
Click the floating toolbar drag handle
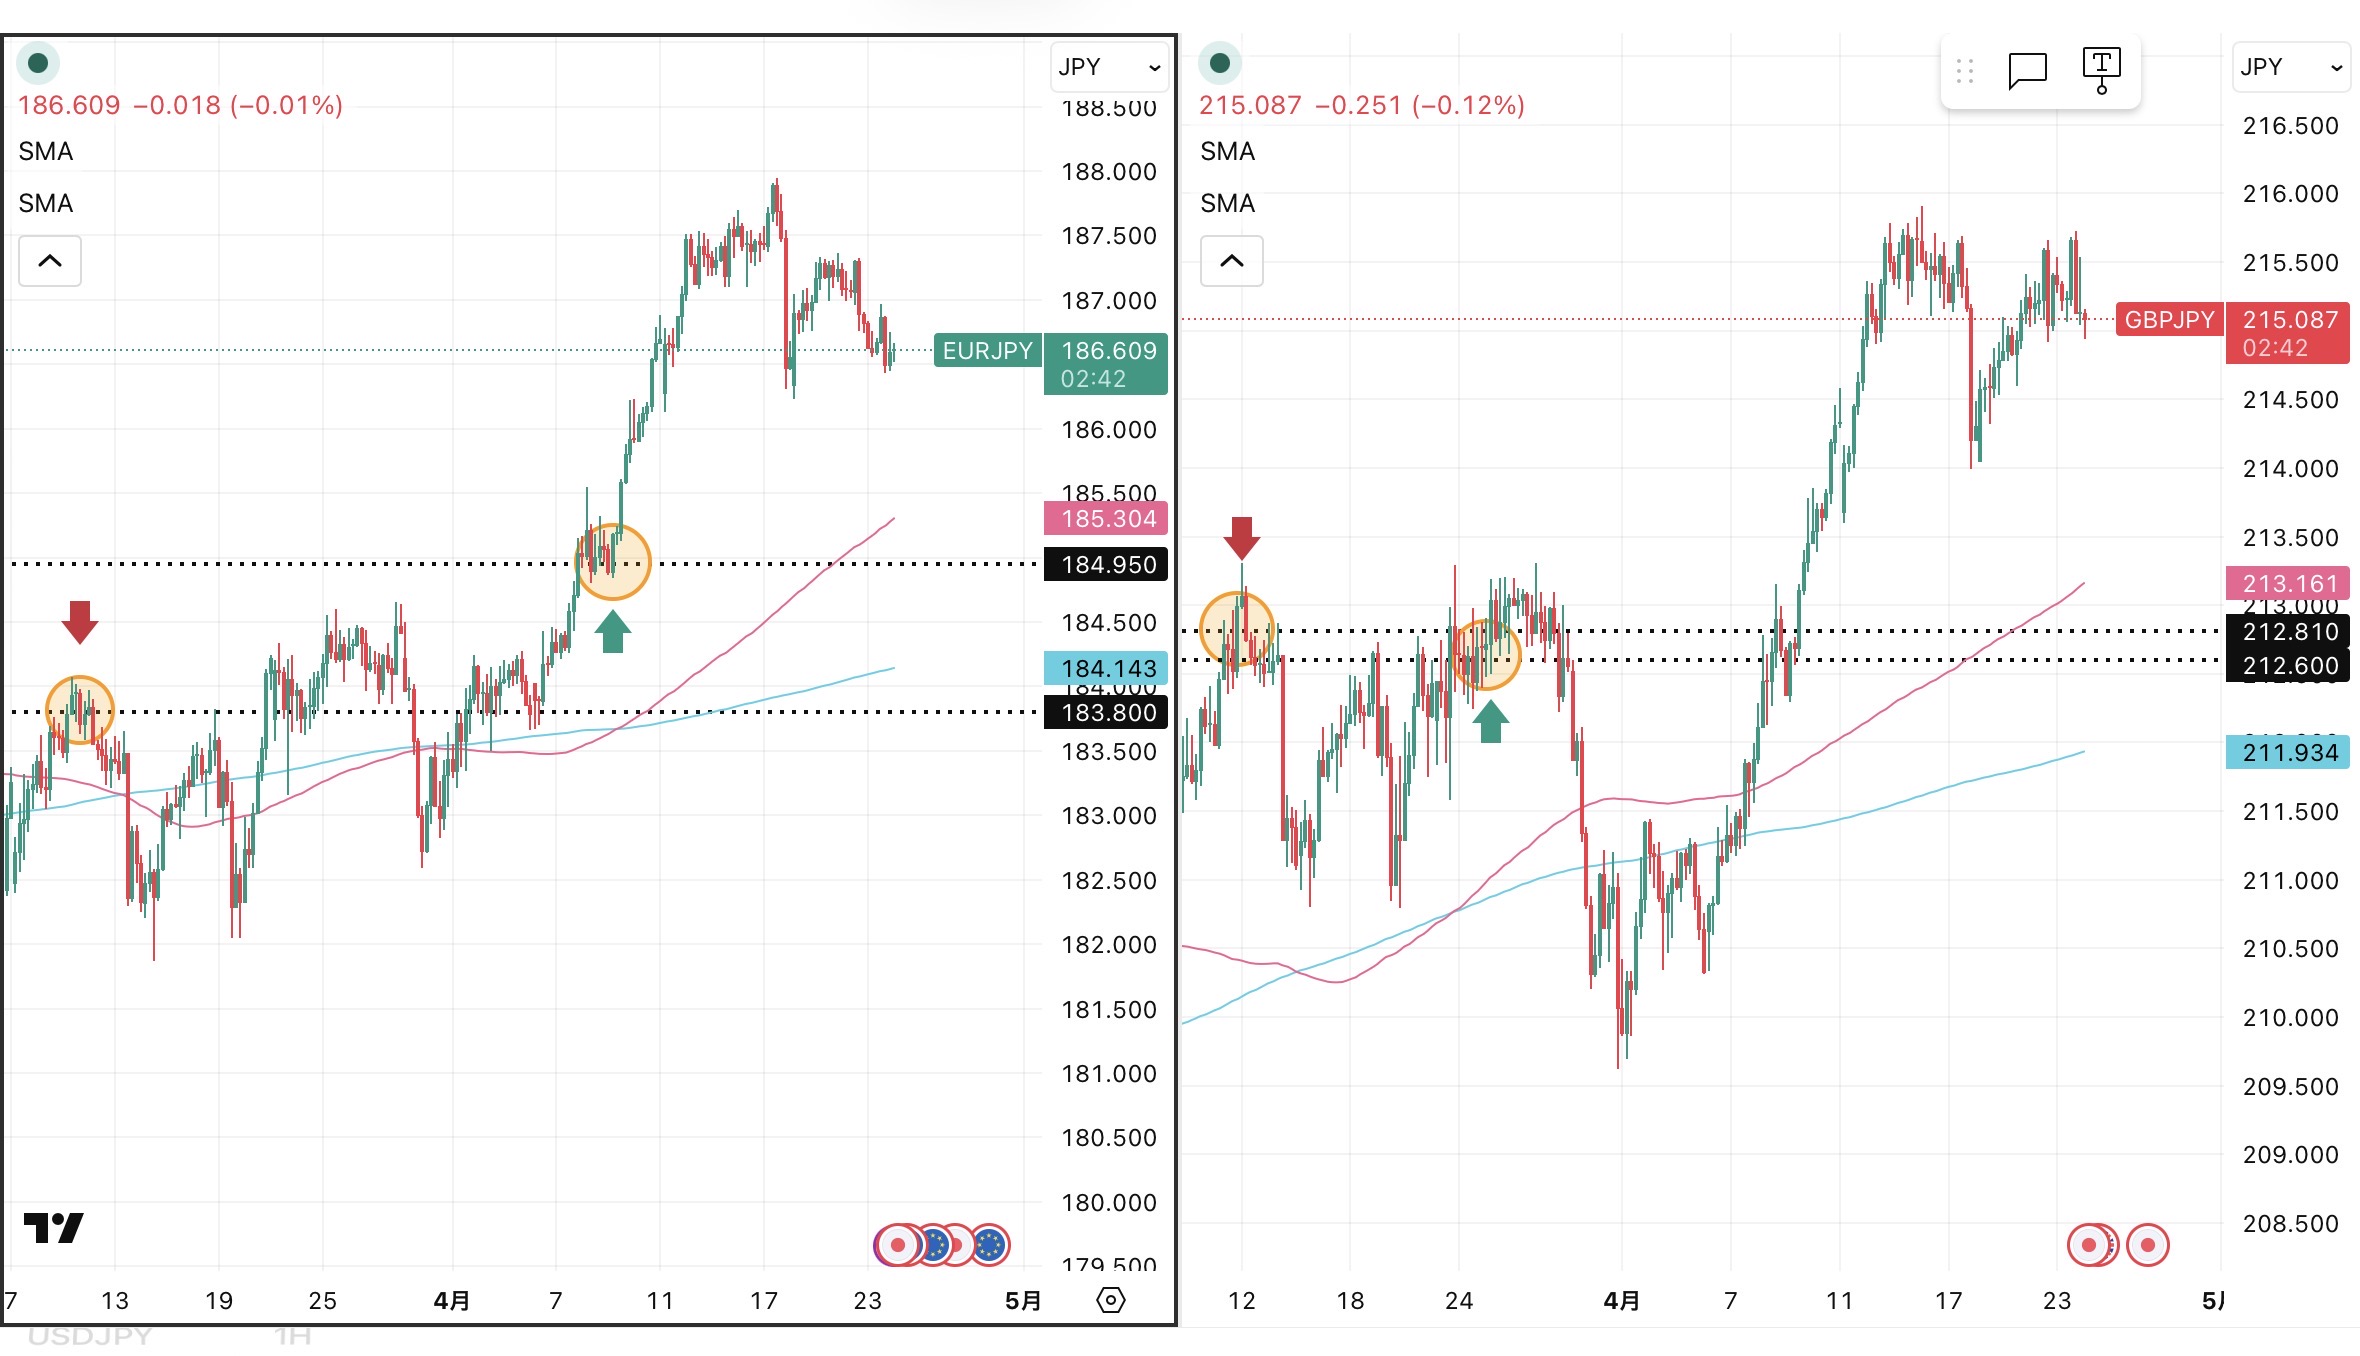pos(1964,70)
